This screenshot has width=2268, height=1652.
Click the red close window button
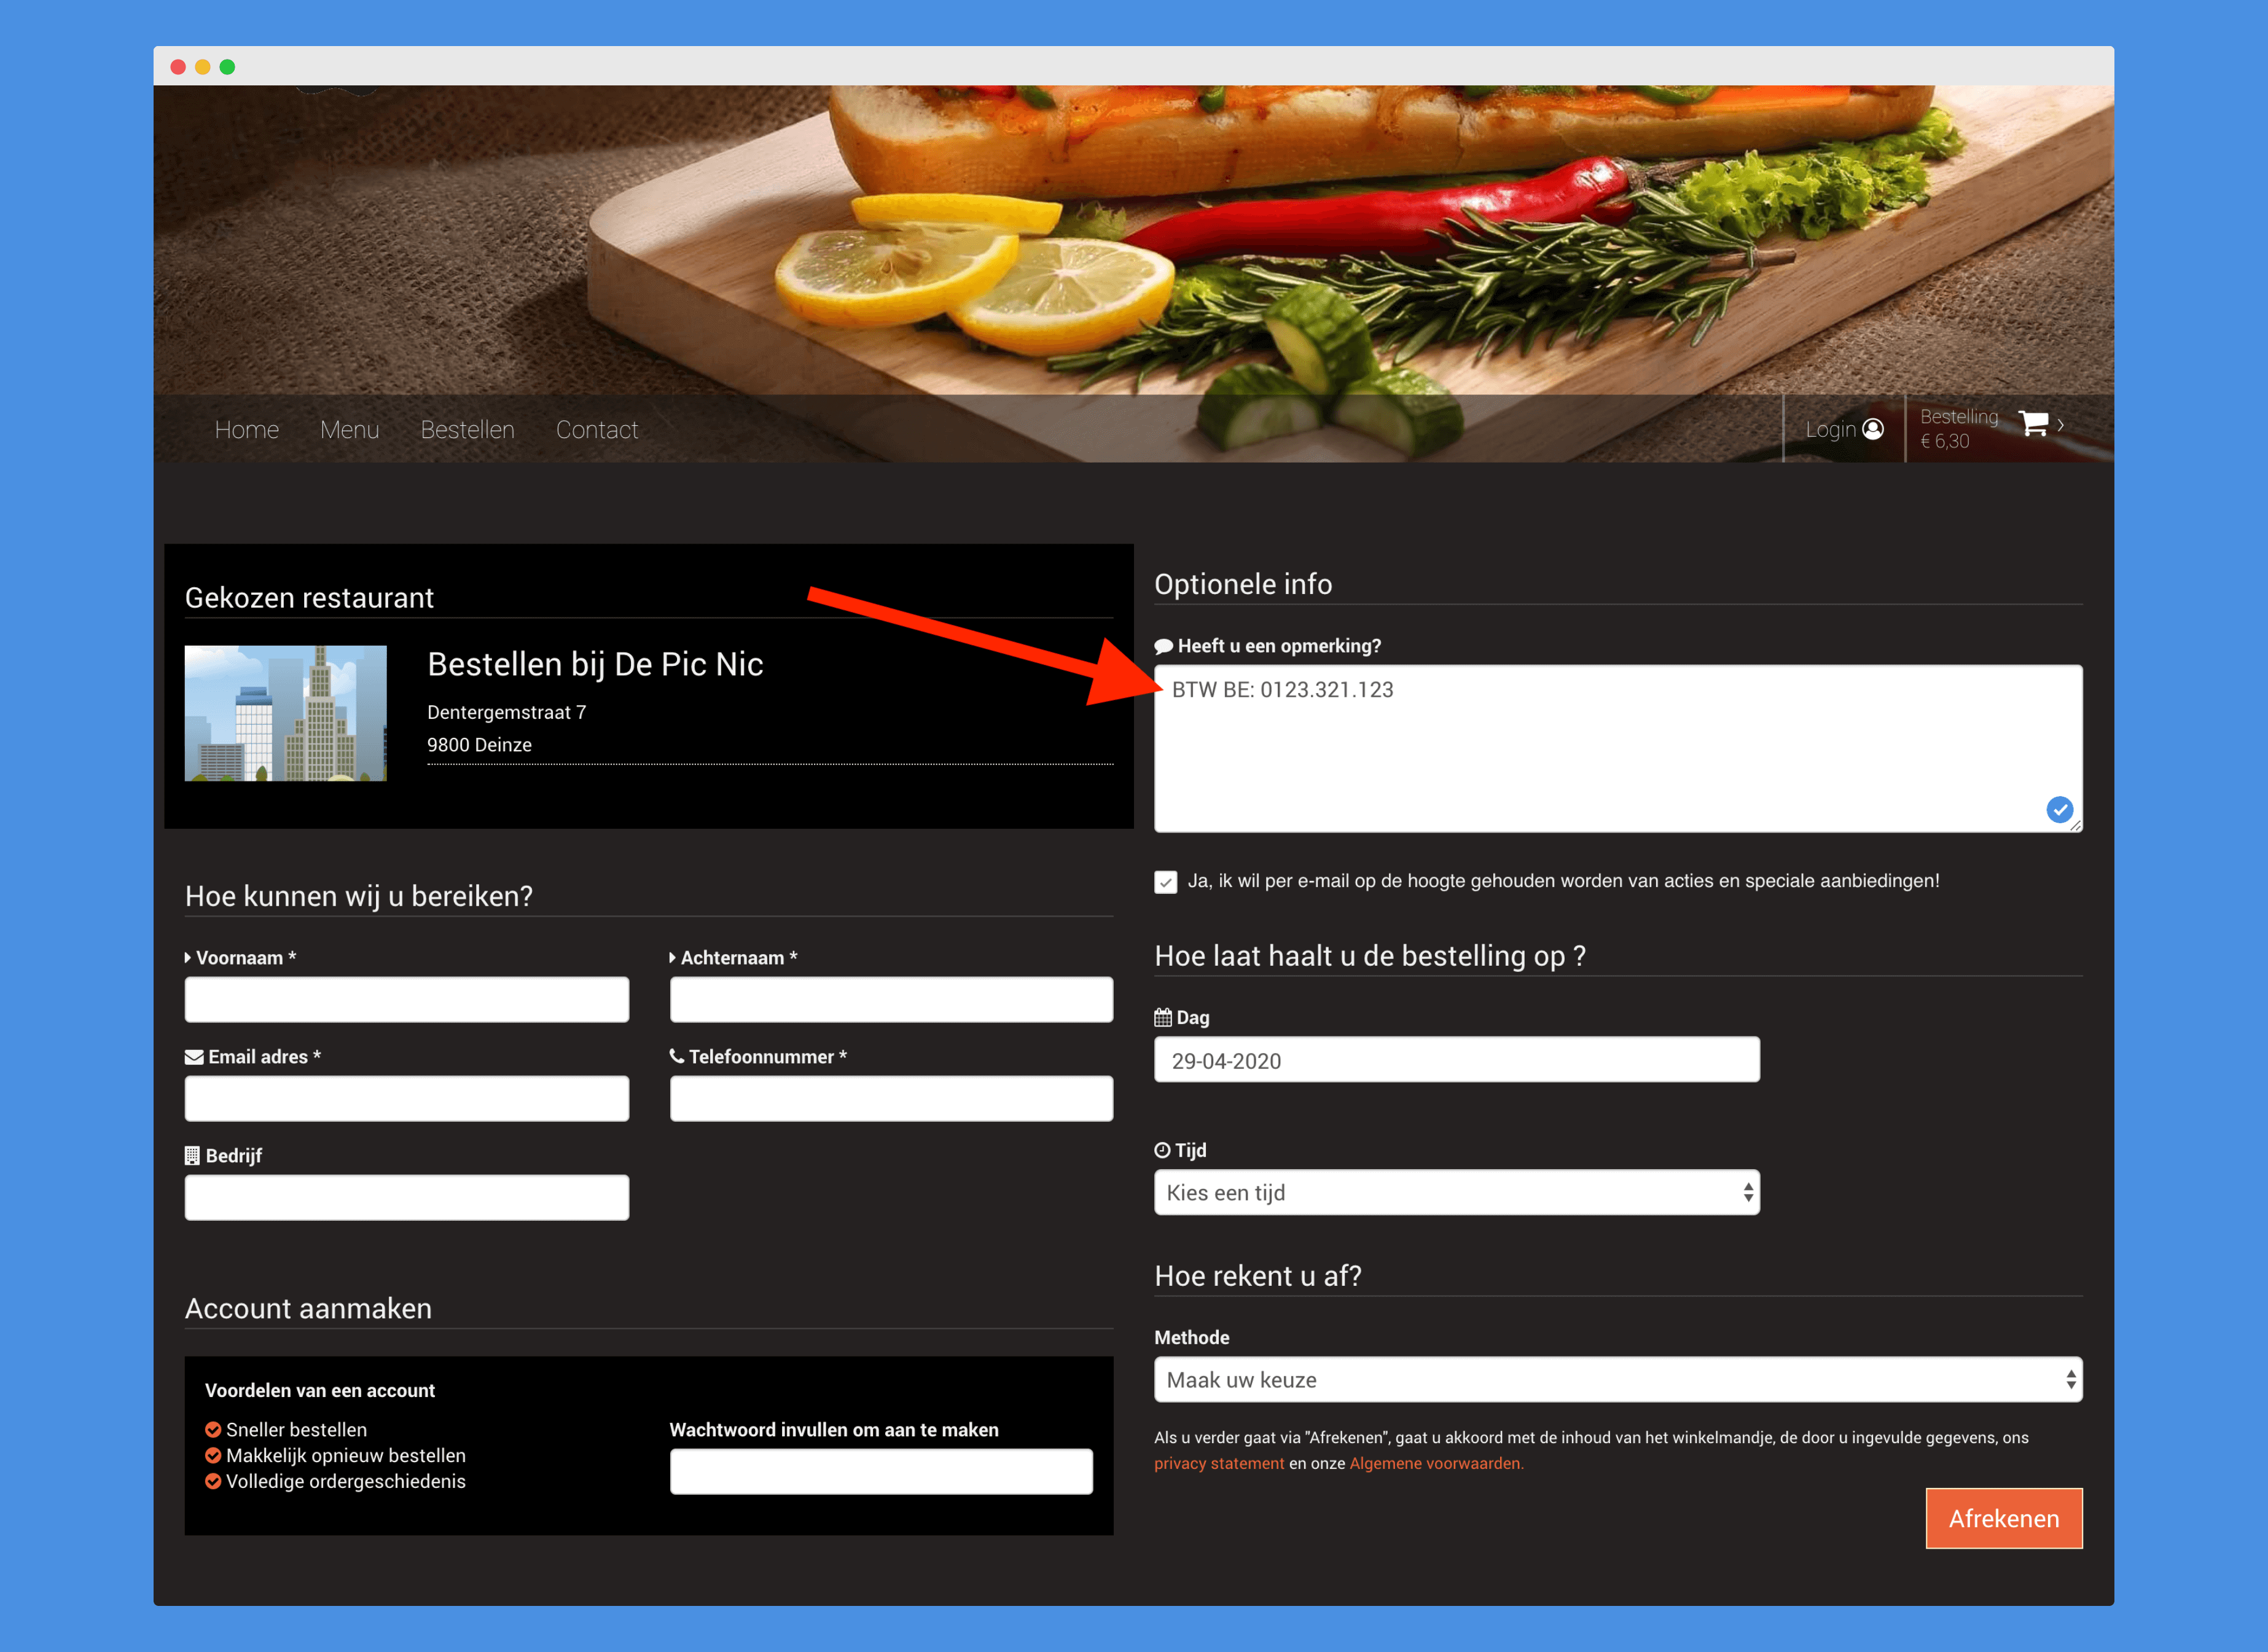tap(178, 67)
